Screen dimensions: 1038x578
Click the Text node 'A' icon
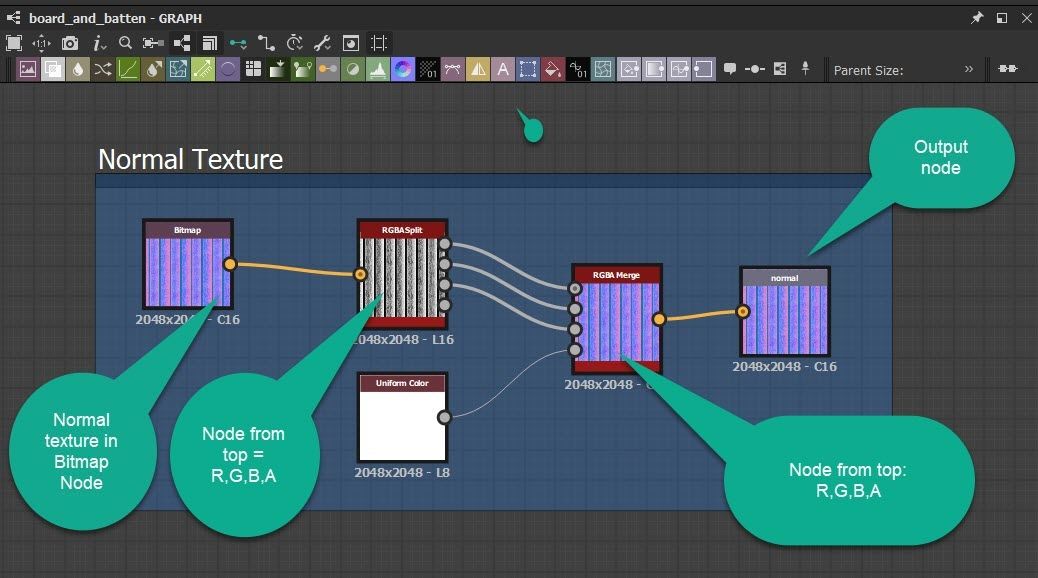pyautogui.click(x=503, y=69)
